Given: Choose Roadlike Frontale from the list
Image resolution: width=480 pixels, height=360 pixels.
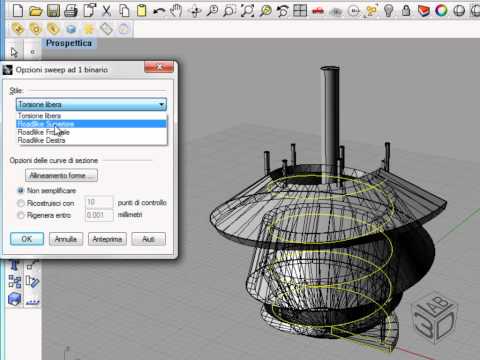Looking at the screenshot, I should [x=91, y=132].
